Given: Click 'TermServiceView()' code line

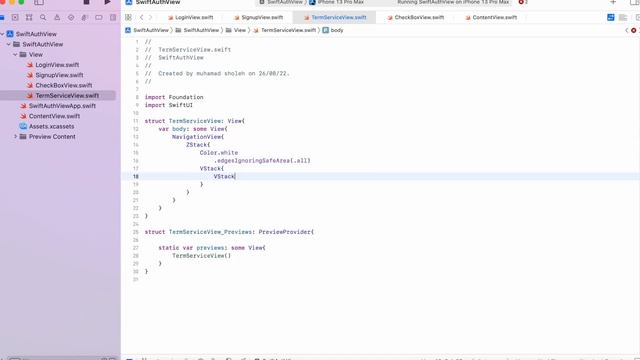Looking at the screenshot, I should point(202,256).
